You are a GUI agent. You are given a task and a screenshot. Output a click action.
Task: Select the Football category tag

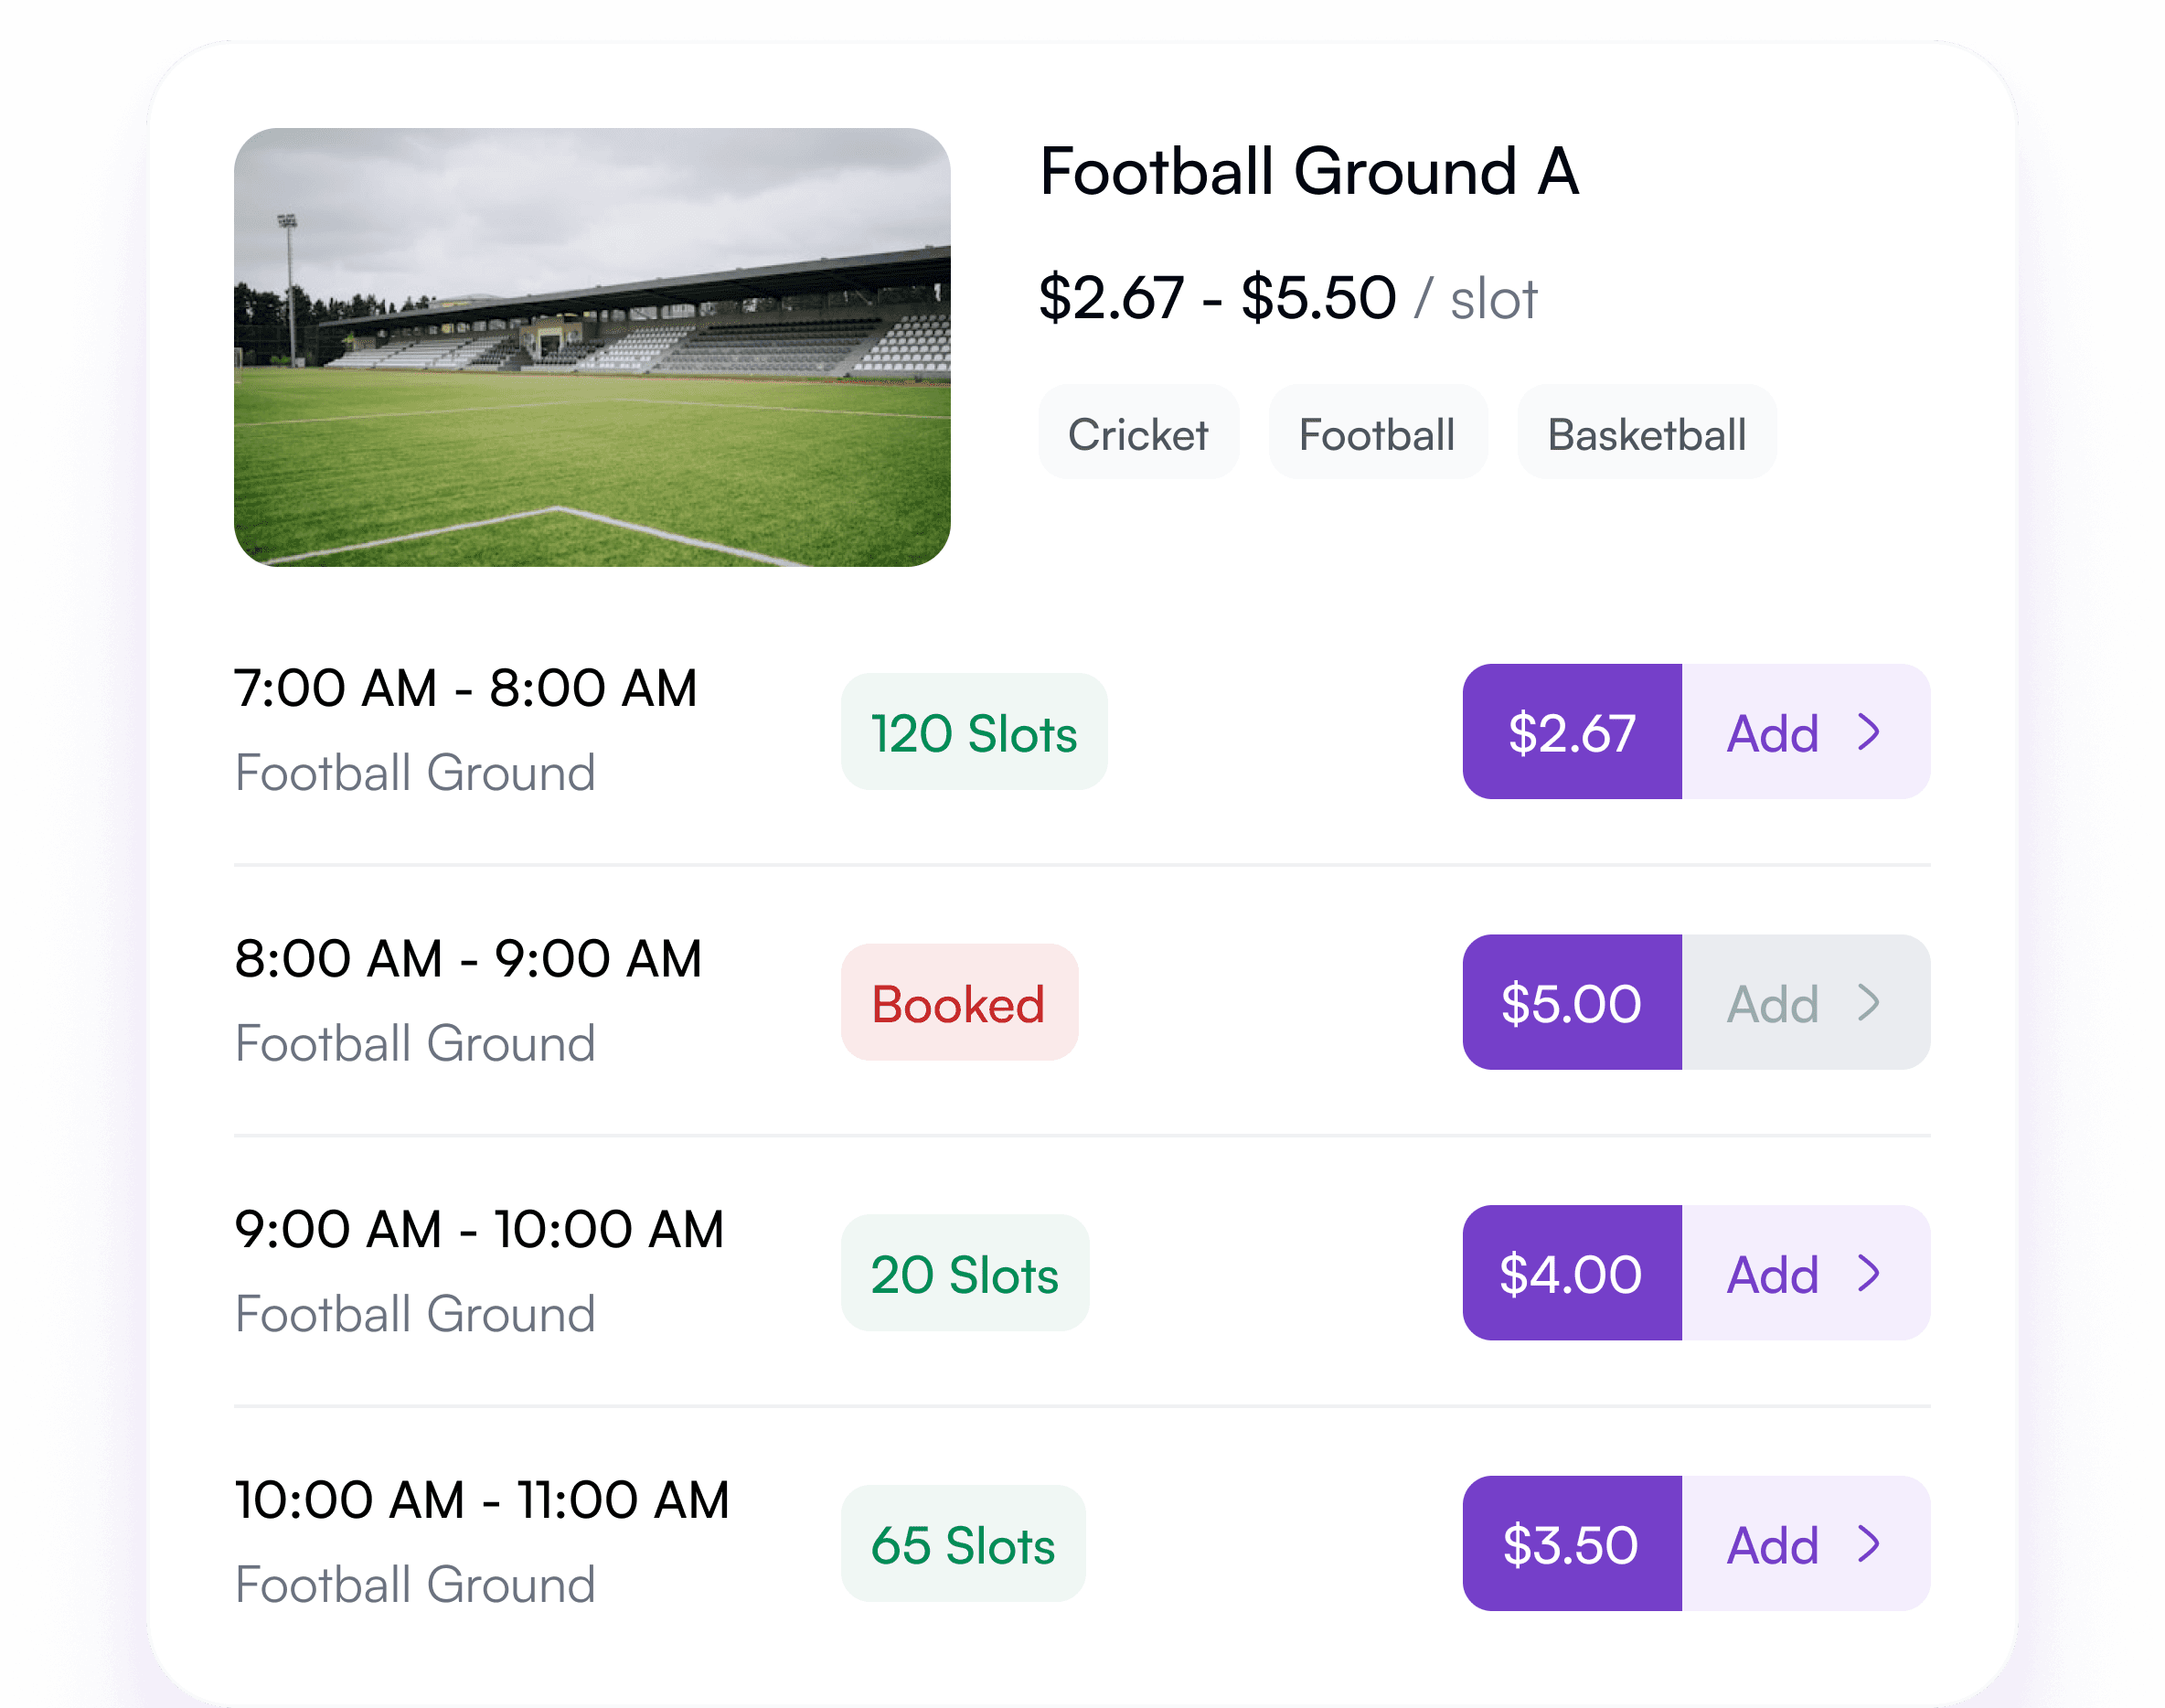coord(1377,433)
